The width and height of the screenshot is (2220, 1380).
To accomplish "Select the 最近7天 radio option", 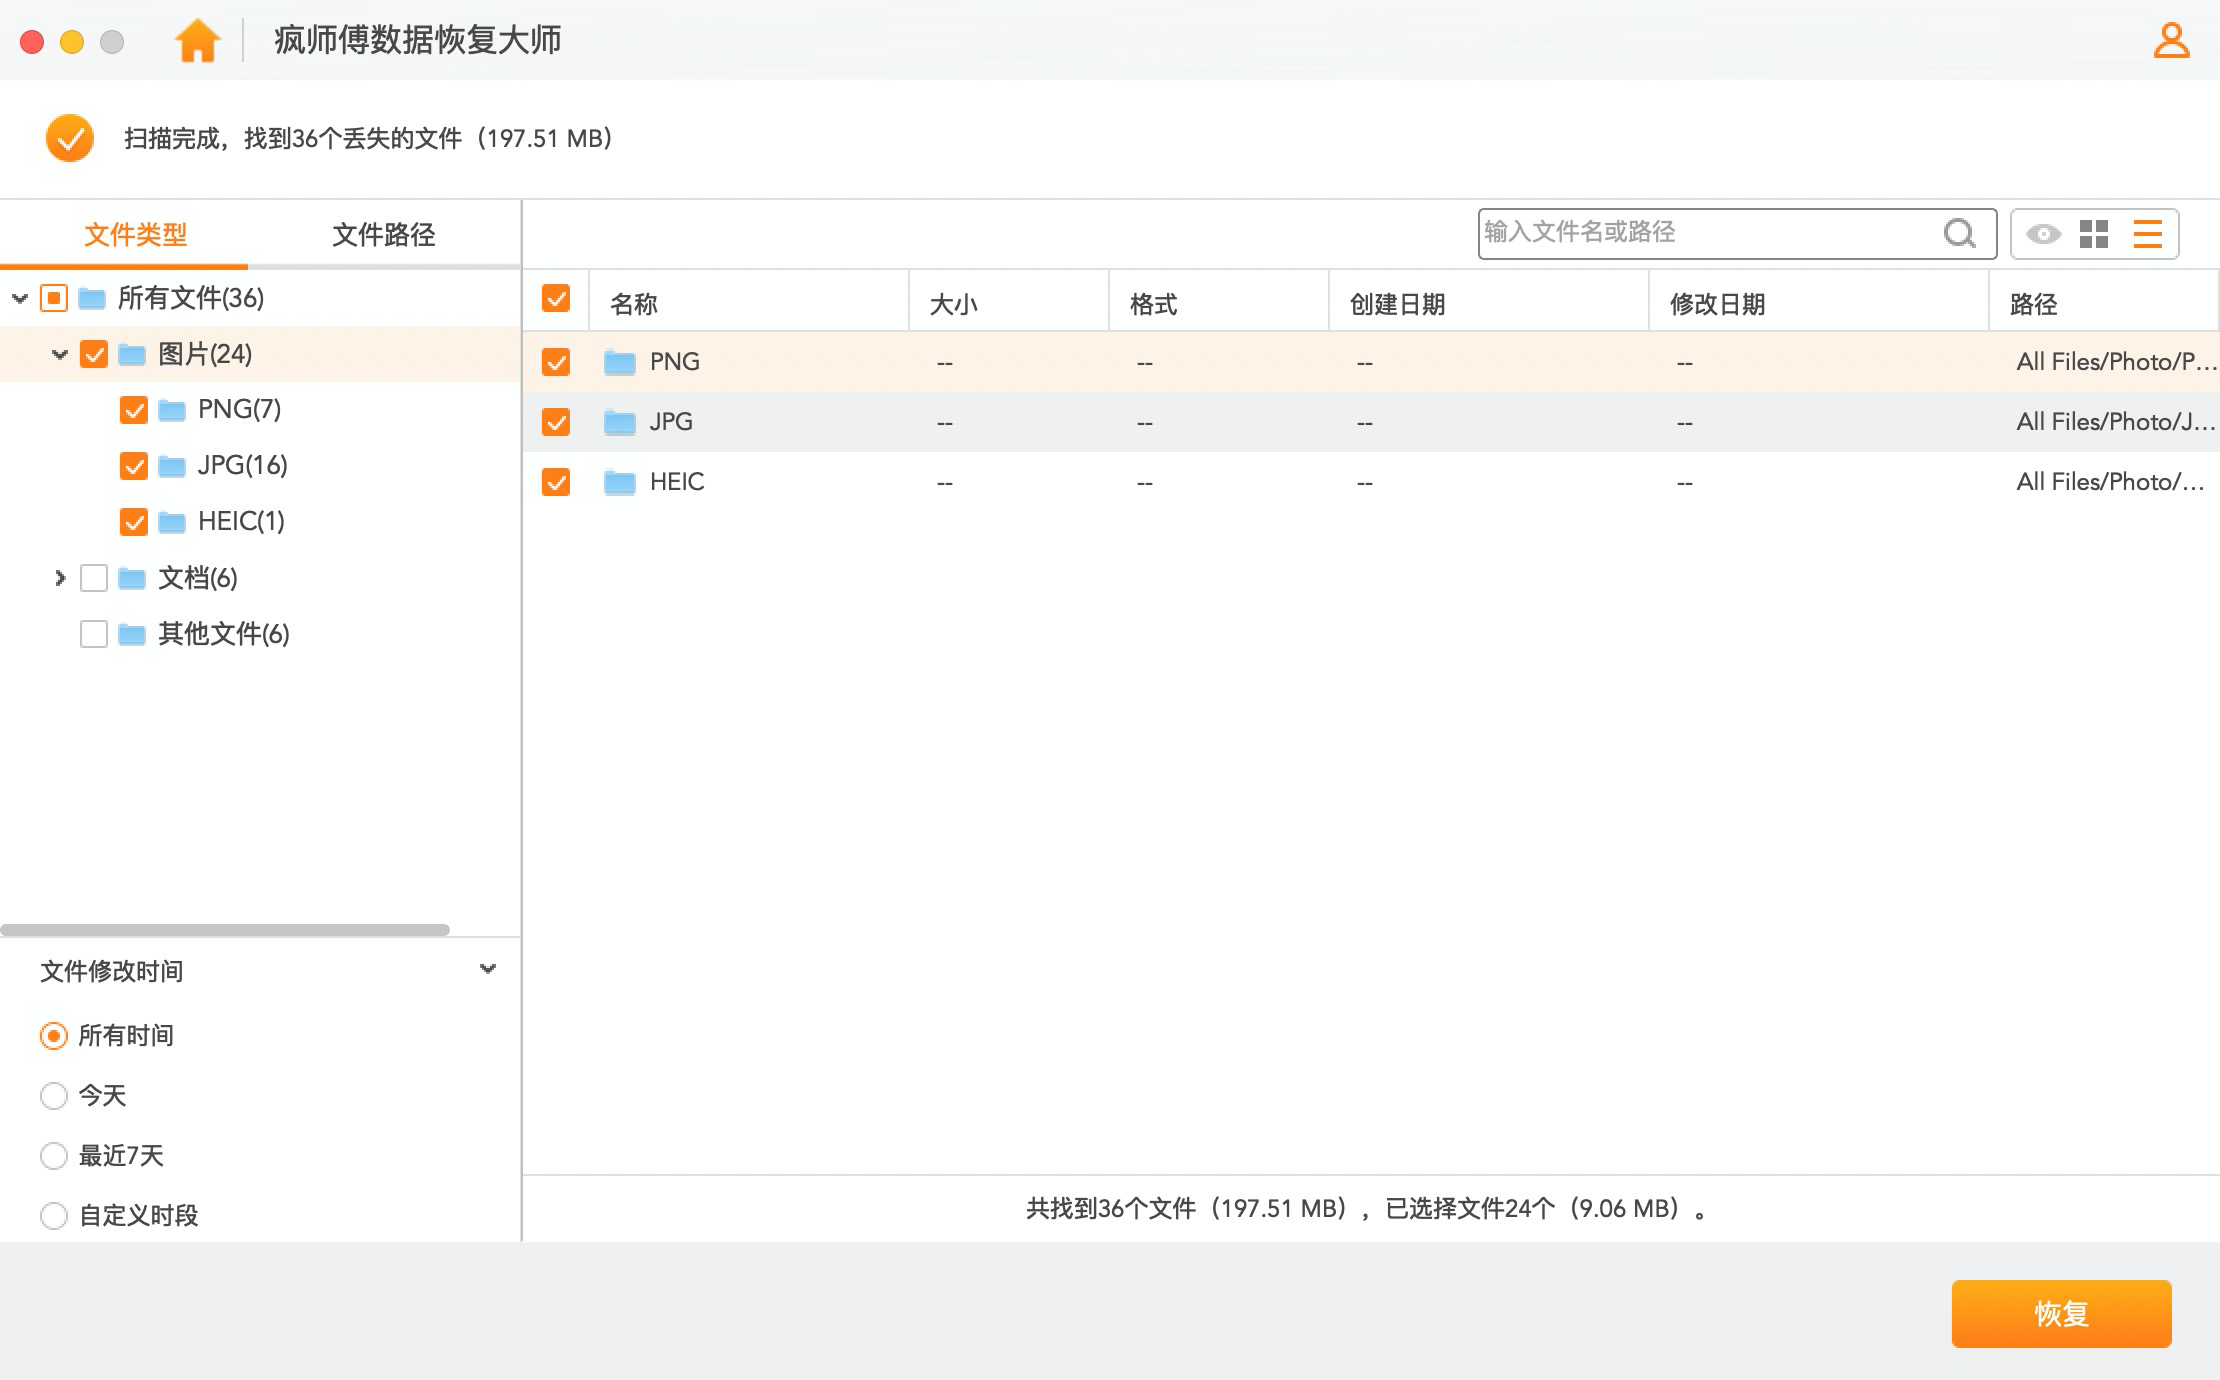I will coord(54,1156).
